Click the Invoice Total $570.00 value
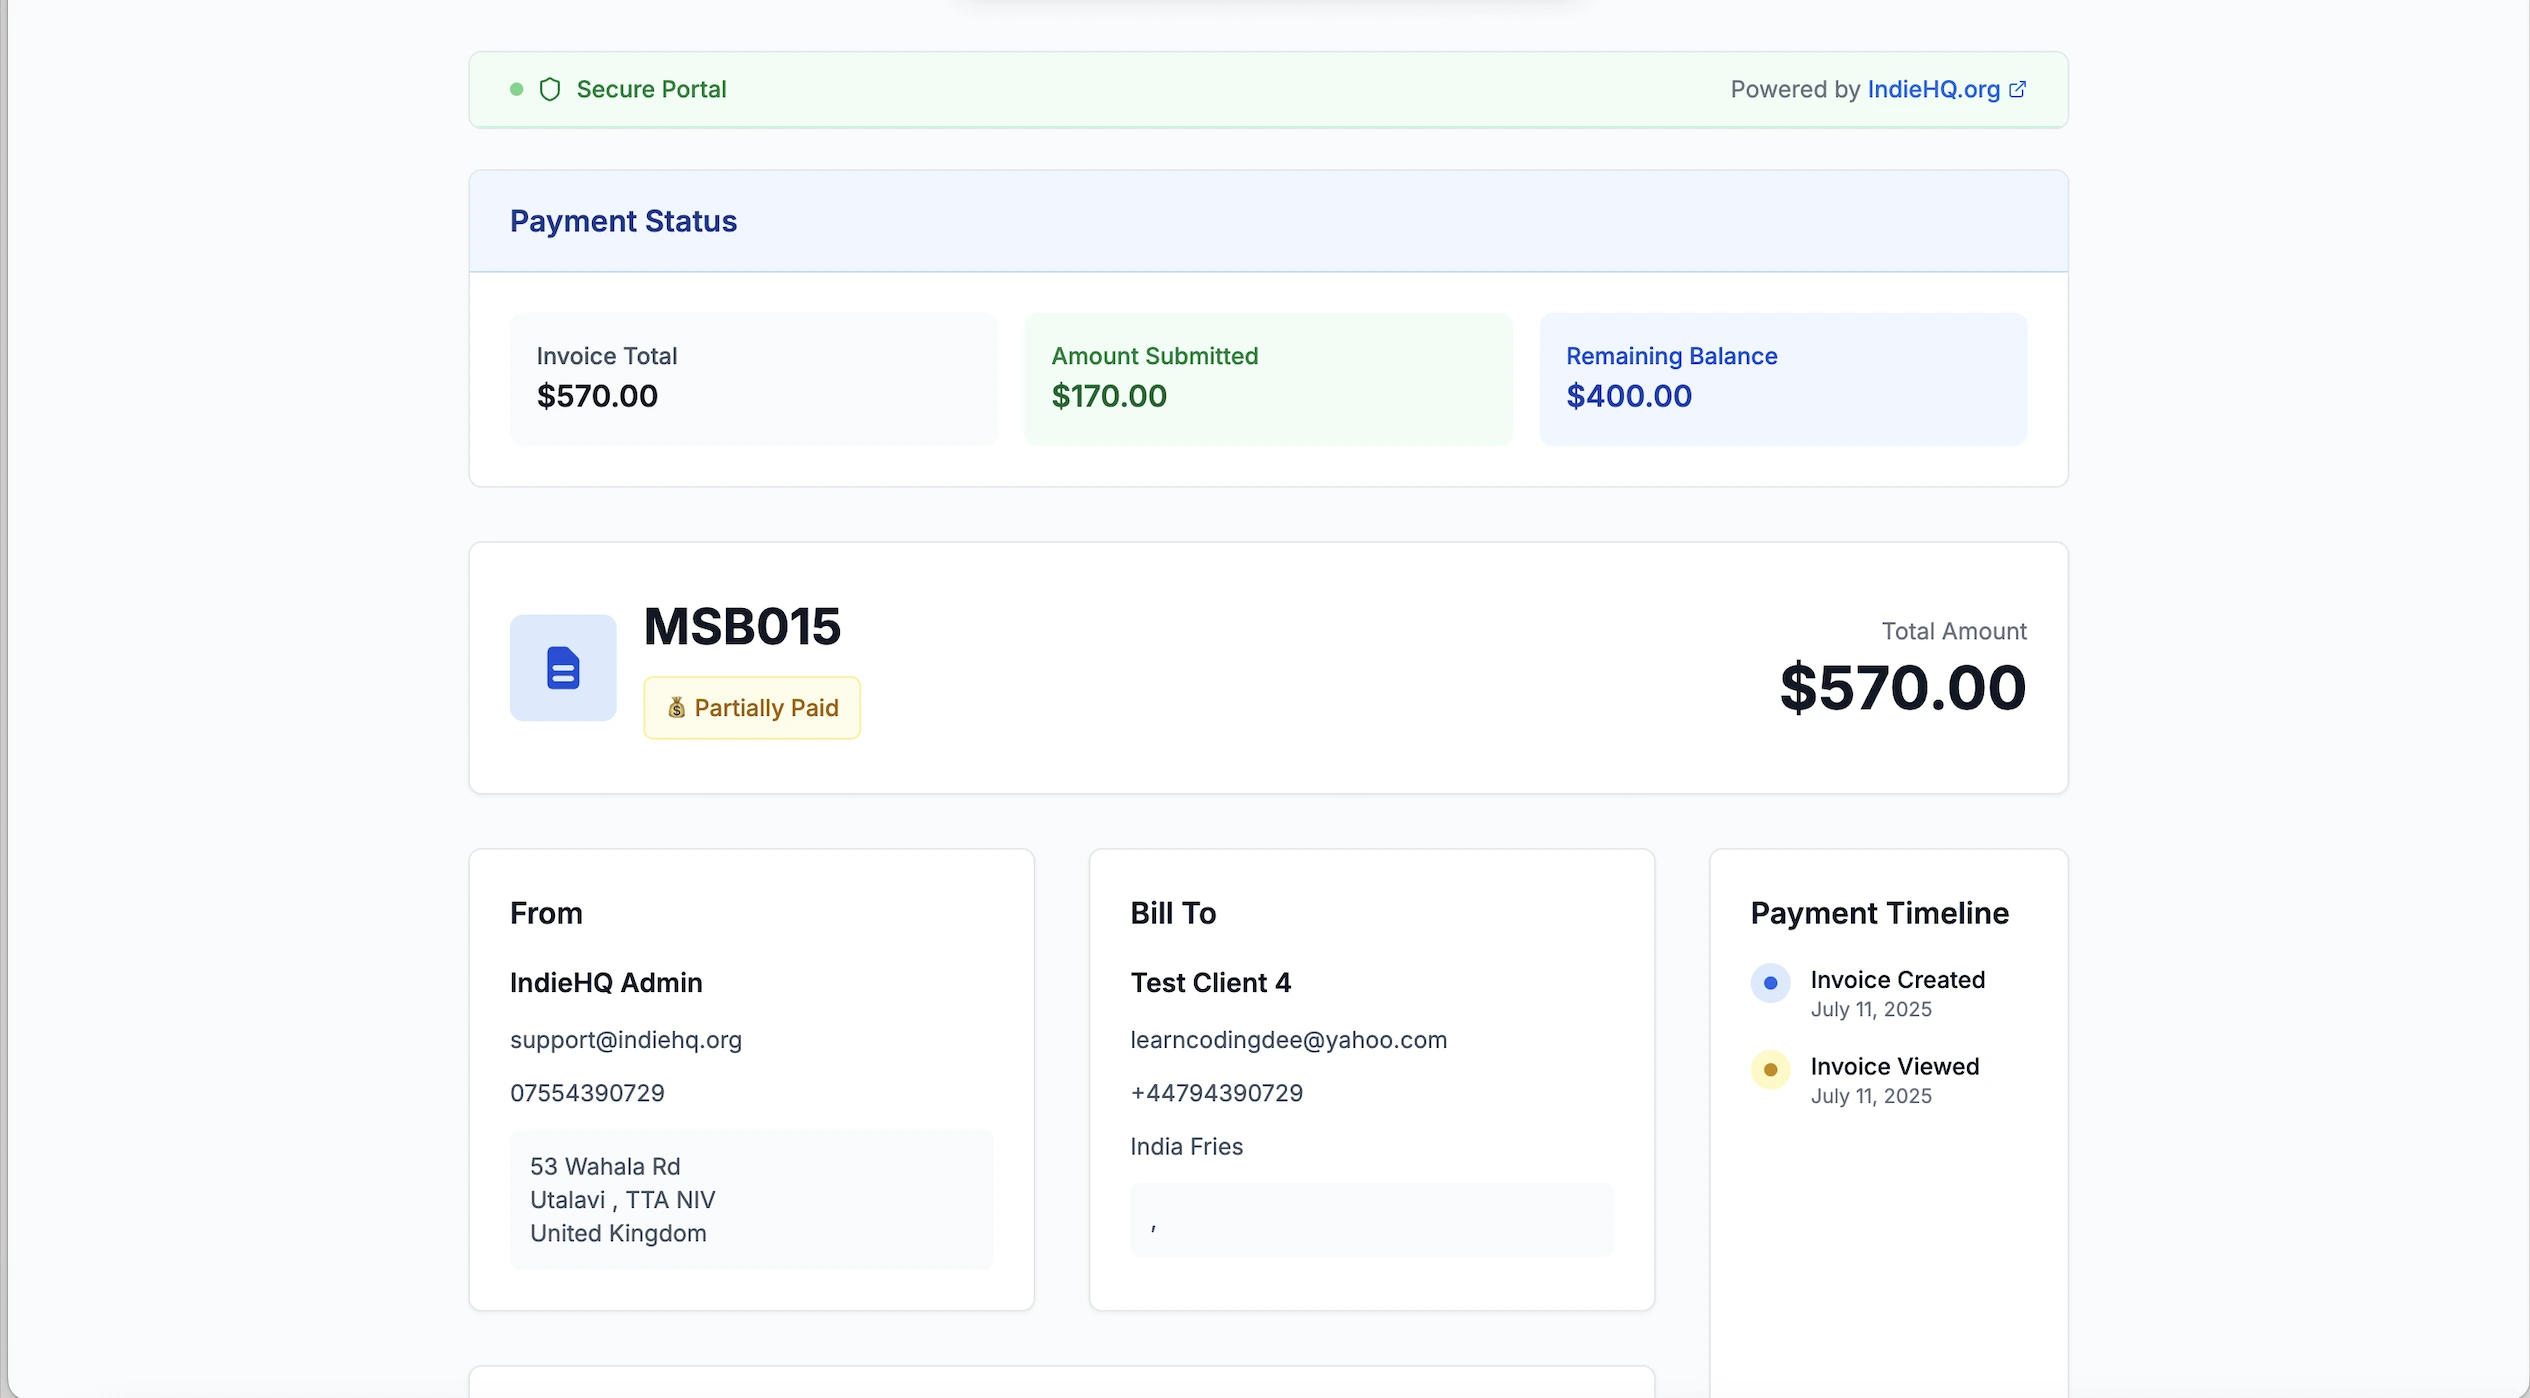The image size is (2530, 1398). pos(597,396)
